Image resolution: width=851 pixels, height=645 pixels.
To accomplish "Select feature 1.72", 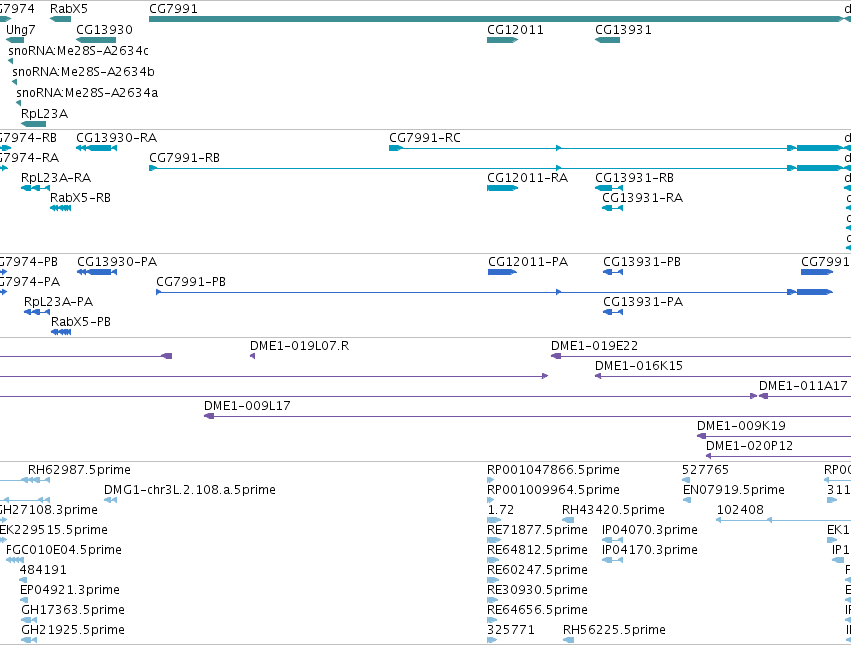I will tap(494, 520).
